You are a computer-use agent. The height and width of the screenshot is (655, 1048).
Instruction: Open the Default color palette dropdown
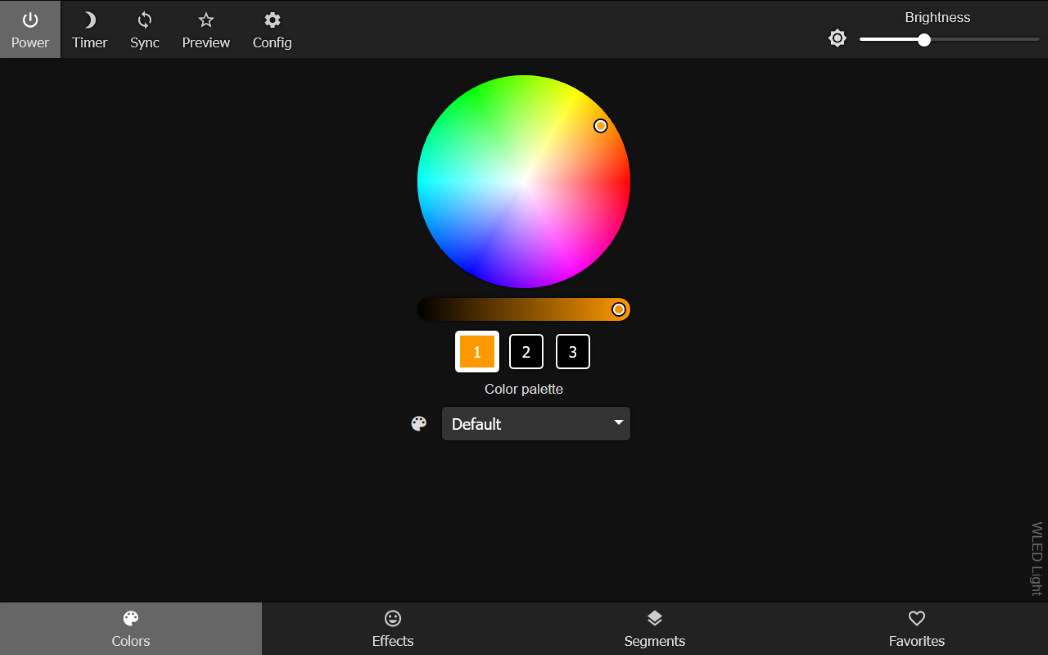pyautogui.click(x=525, y=424)
